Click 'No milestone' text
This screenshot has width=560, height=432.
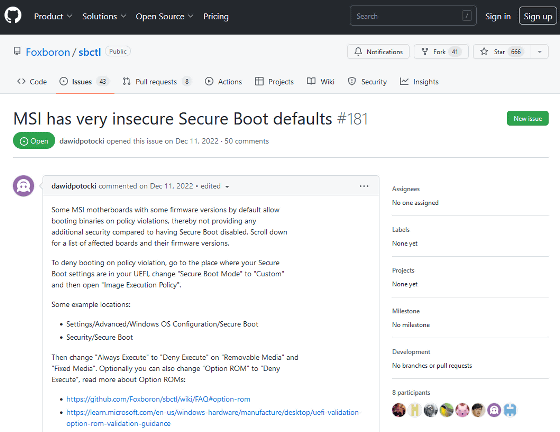(x=411, y=325)
